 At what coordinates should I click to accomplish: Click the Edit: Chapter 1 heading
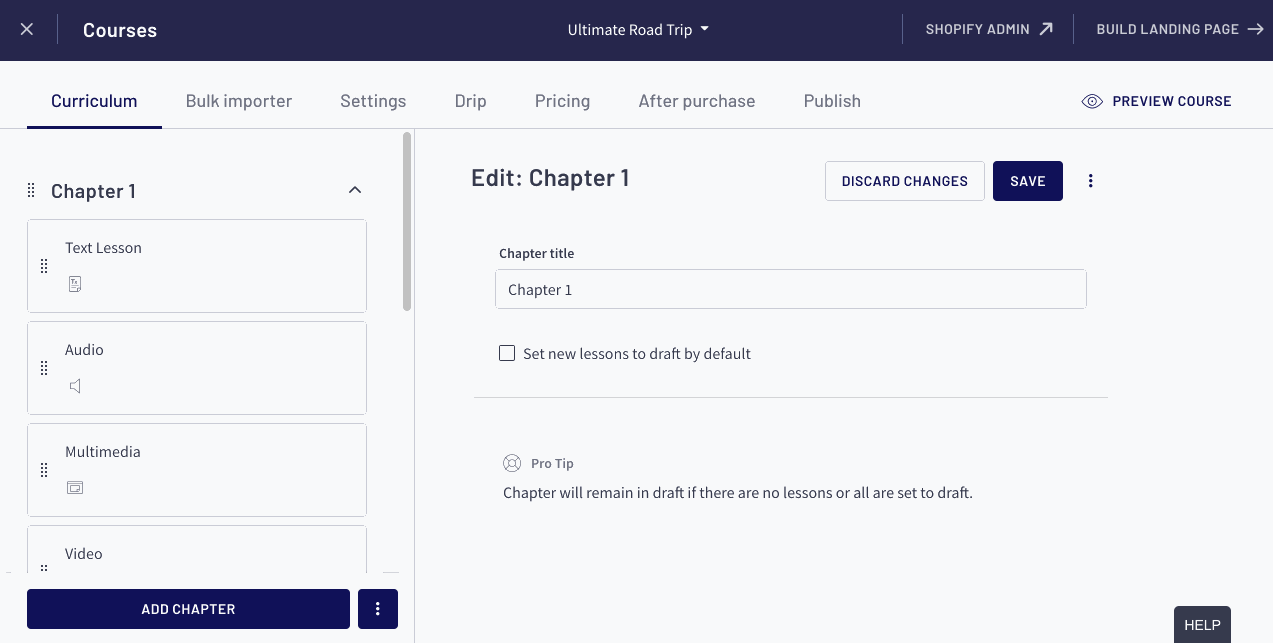pos(550,178)
